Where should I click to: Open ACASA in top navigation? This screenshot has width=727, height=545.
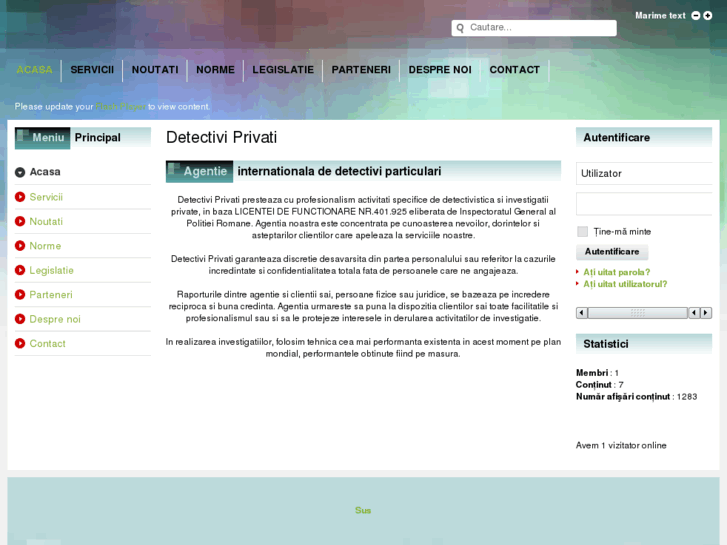tap(34, 70)
